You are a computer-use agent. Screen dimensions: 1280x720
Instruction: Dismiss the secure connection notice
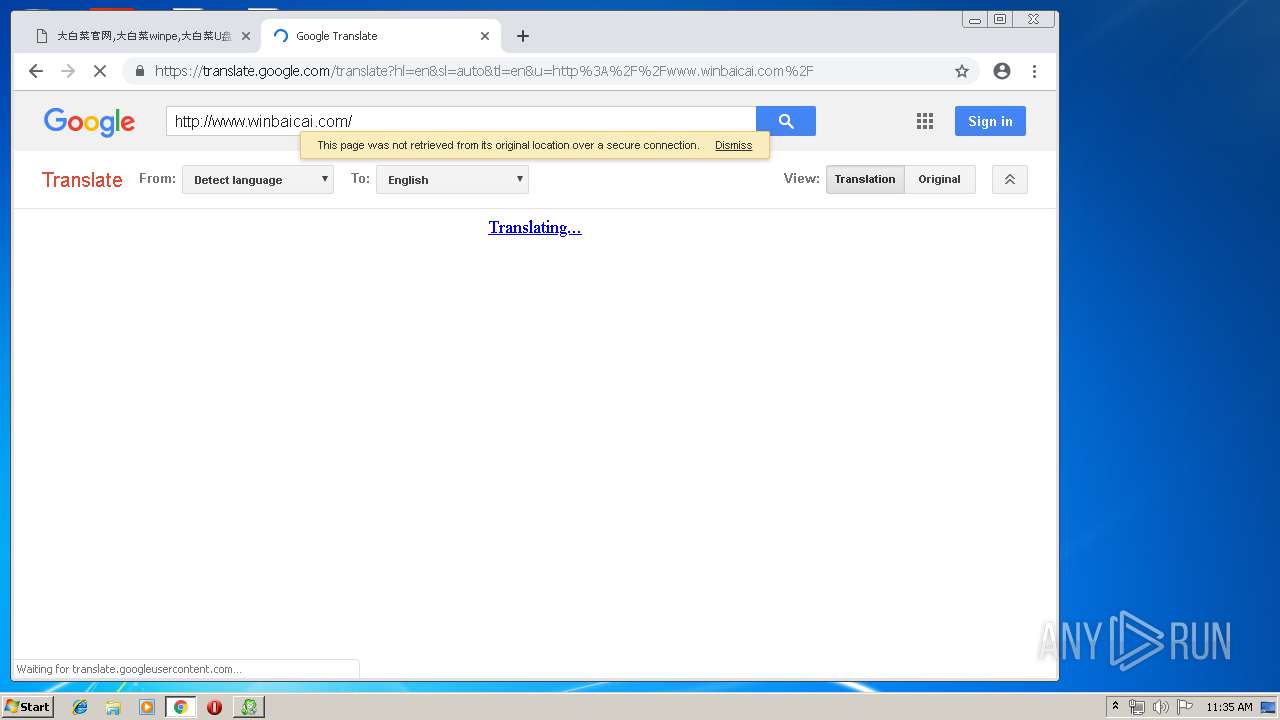click(x=733, y=145)
